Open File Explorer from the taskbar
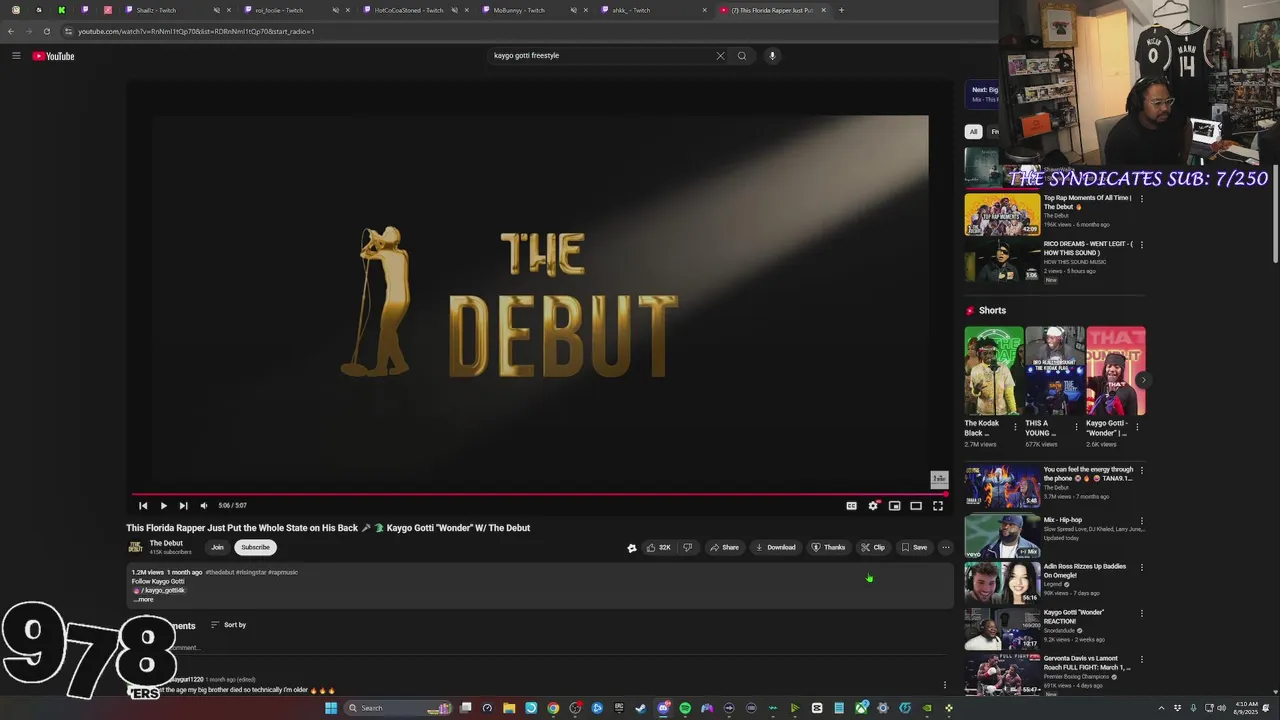 [509, 708]
